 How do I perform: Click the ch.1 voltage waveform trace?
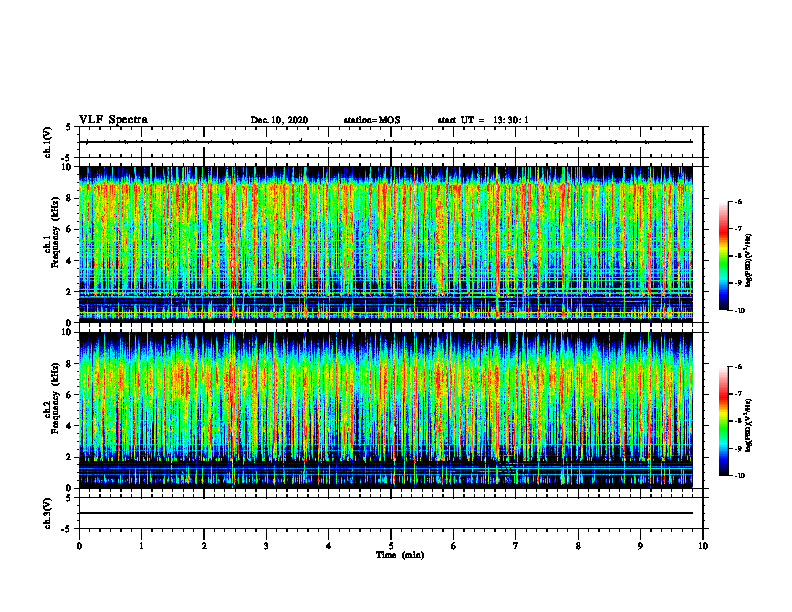[x=386, y=142]
